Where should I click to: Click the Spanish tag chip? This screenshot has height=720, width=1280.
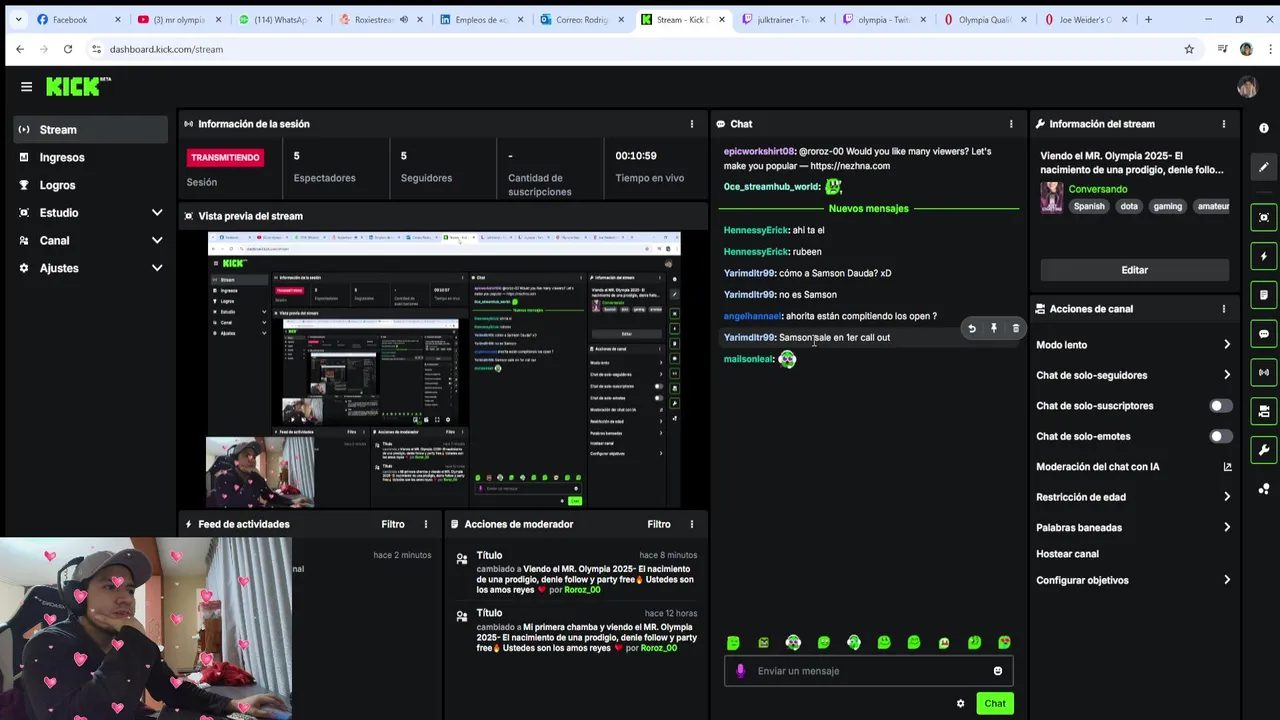pos(1089,206)
